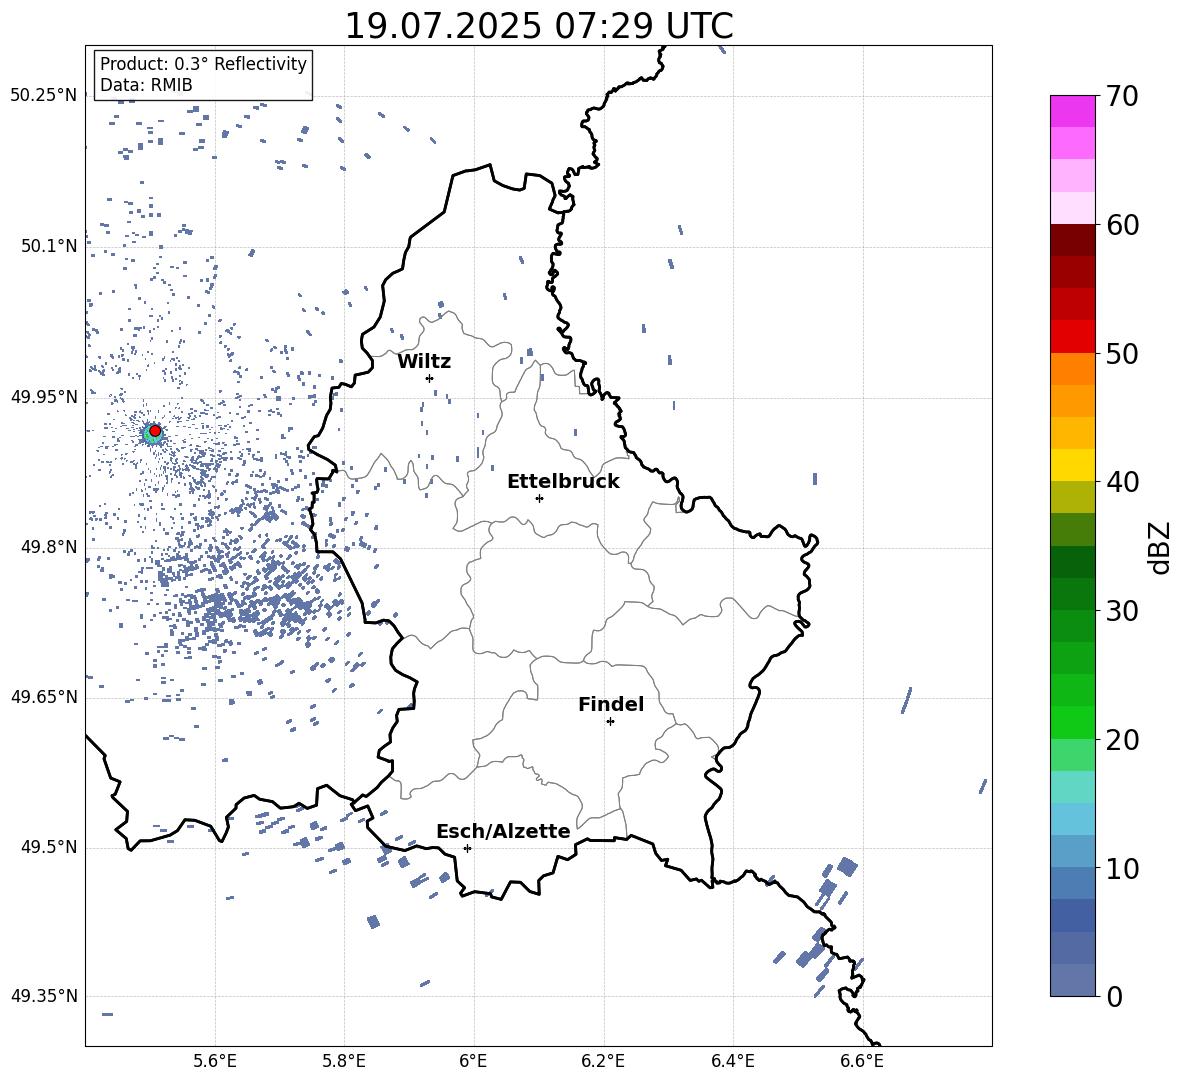Click the Data: RMIB text
The height and width of the screenshot is (1081, 1184).
146,85
